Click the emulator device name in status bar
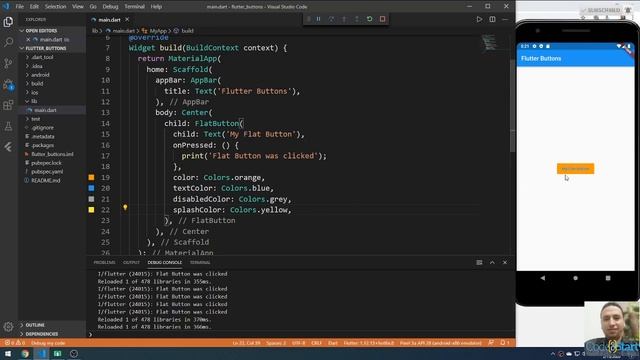This screenshot has width=640, height=360. pos(441,343)
